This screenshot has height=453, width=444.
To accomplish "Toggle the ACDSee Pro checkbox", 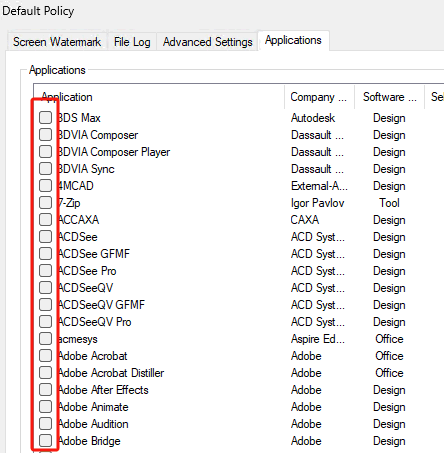I will point(45,270).
